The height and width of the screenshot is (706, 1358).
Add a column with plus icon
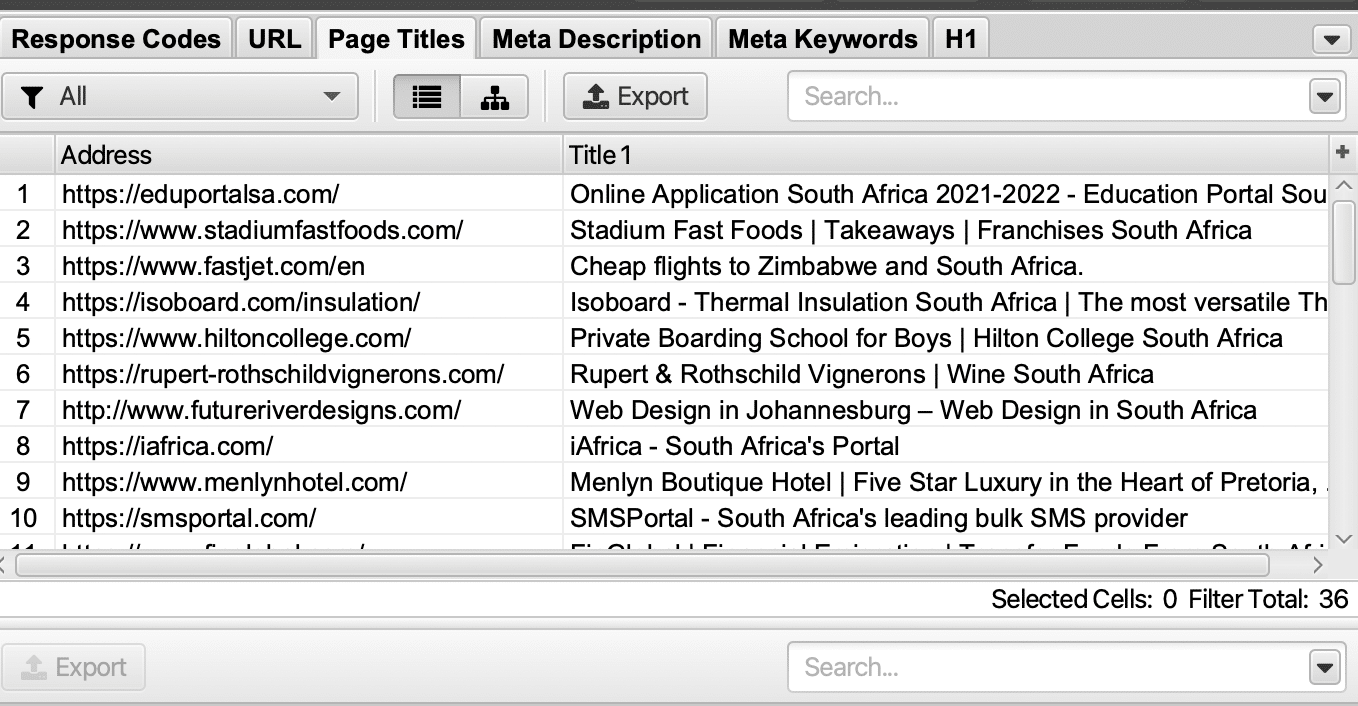(x=1342, y=153)
